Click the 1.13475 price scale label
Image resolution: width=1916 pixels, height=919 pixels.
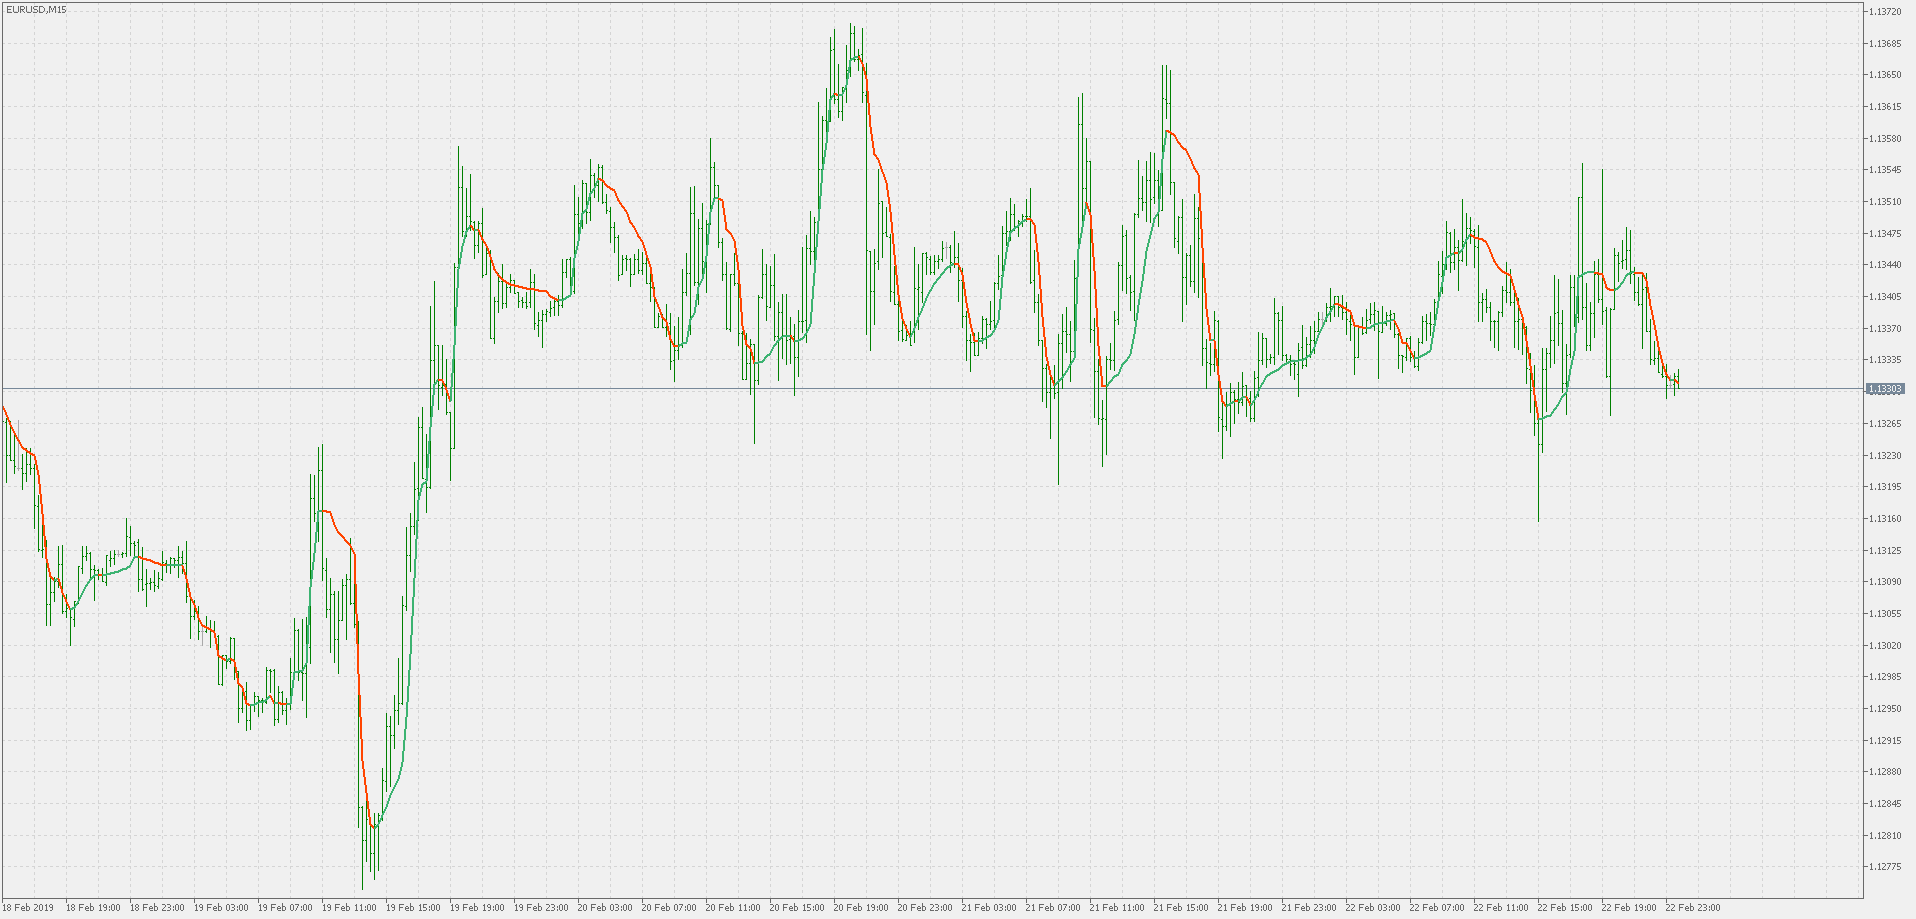pos(1885,235)
